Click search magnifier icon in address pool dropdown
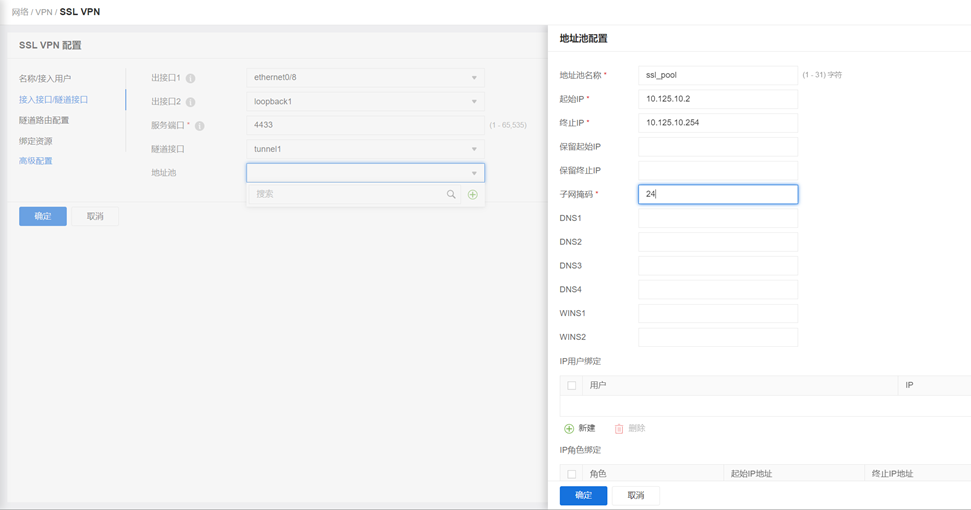This screenshot has width=971, height=510. [x=451, y=194]
